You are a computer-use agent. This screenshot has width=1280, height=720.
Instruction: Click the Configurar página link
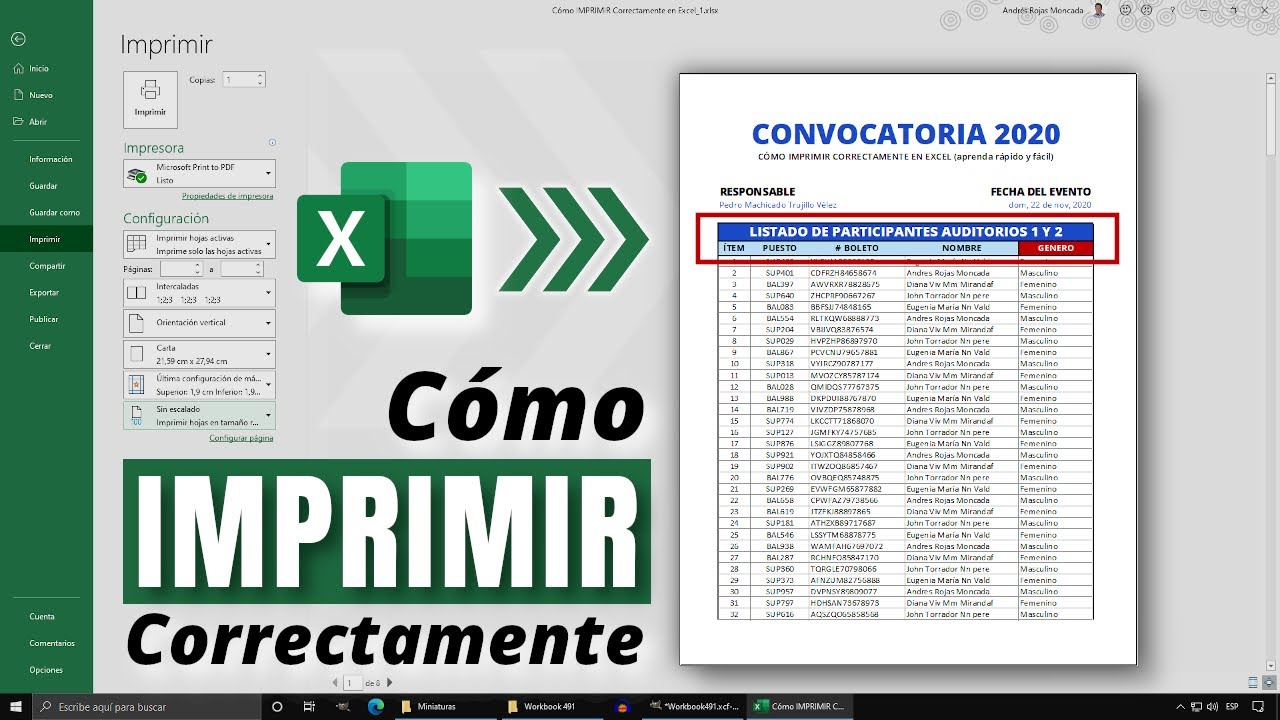(x=241, y=438)
